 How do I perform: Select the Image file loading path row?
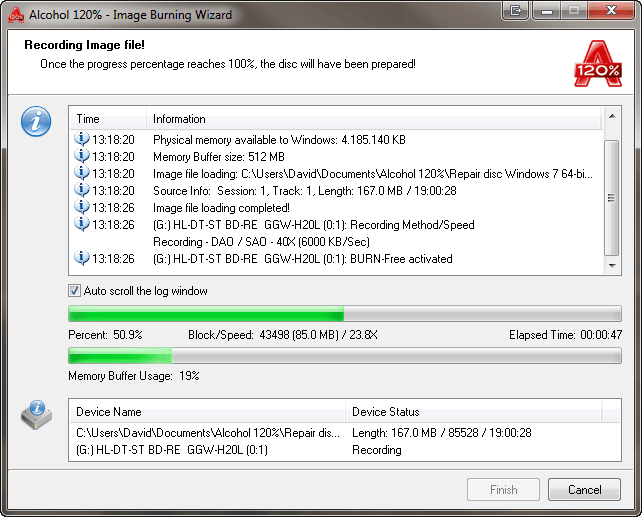pyautogui.click(x=337, y=174)
